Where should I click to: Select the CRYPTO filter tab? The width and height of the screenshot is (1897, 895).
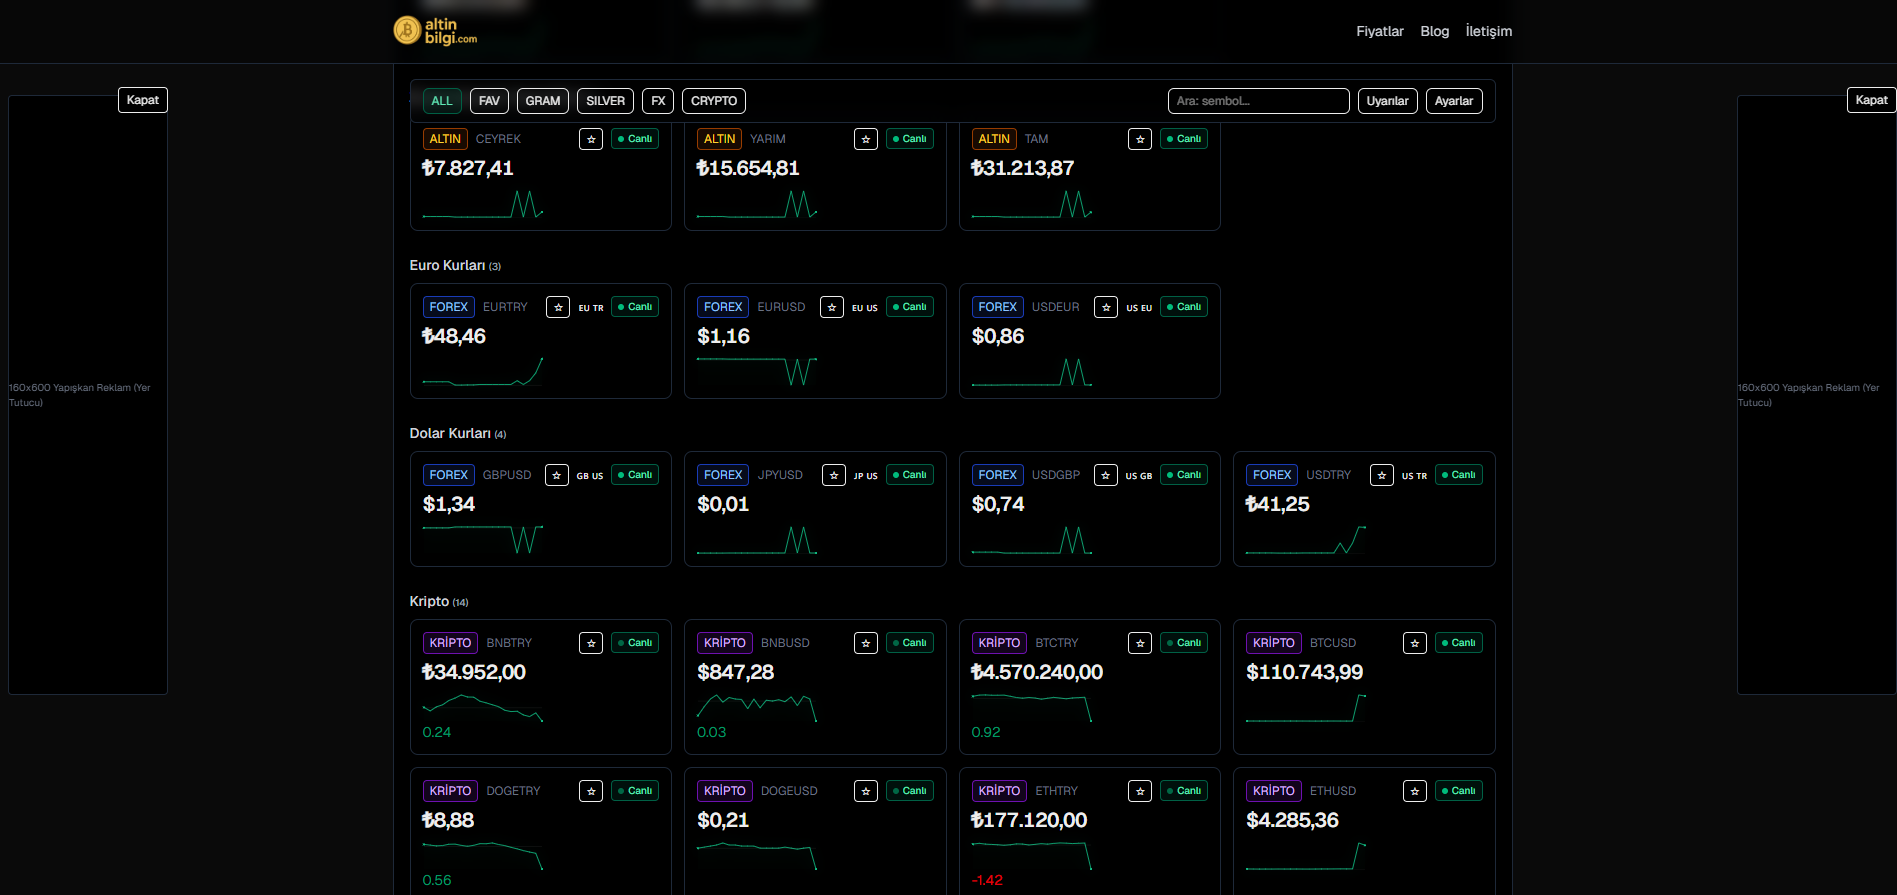tap(714, 101)
